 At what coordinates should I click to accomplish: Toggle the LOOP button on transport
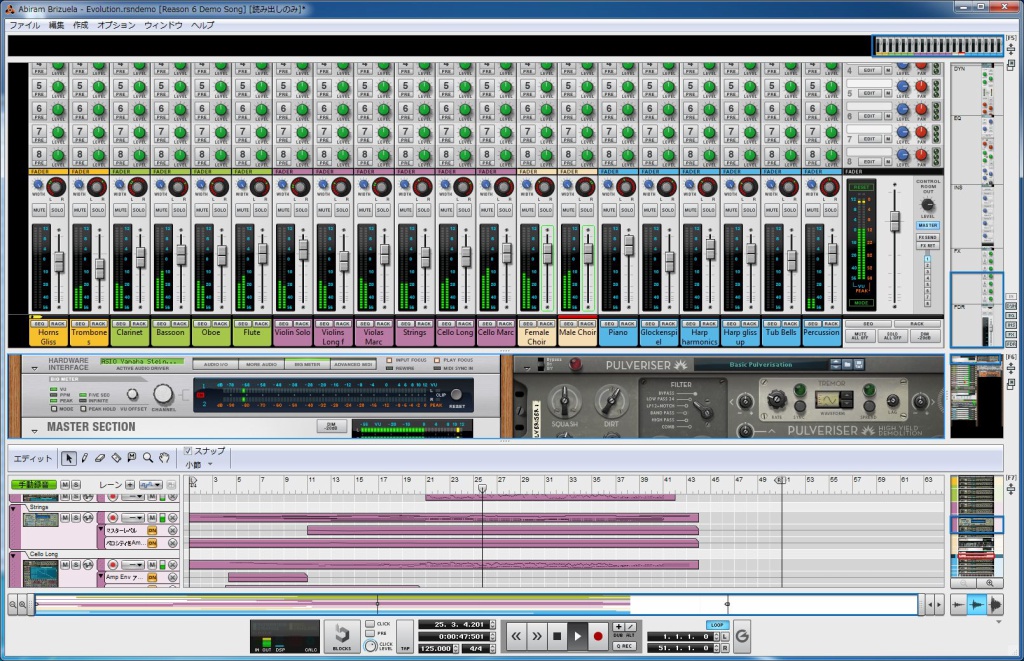pyautogui.click(x=716, y=624)
